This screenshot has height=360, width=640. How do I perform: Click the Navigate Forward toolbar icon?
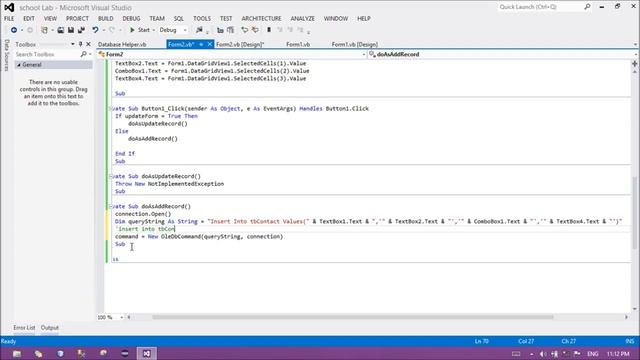click(30, 30)
